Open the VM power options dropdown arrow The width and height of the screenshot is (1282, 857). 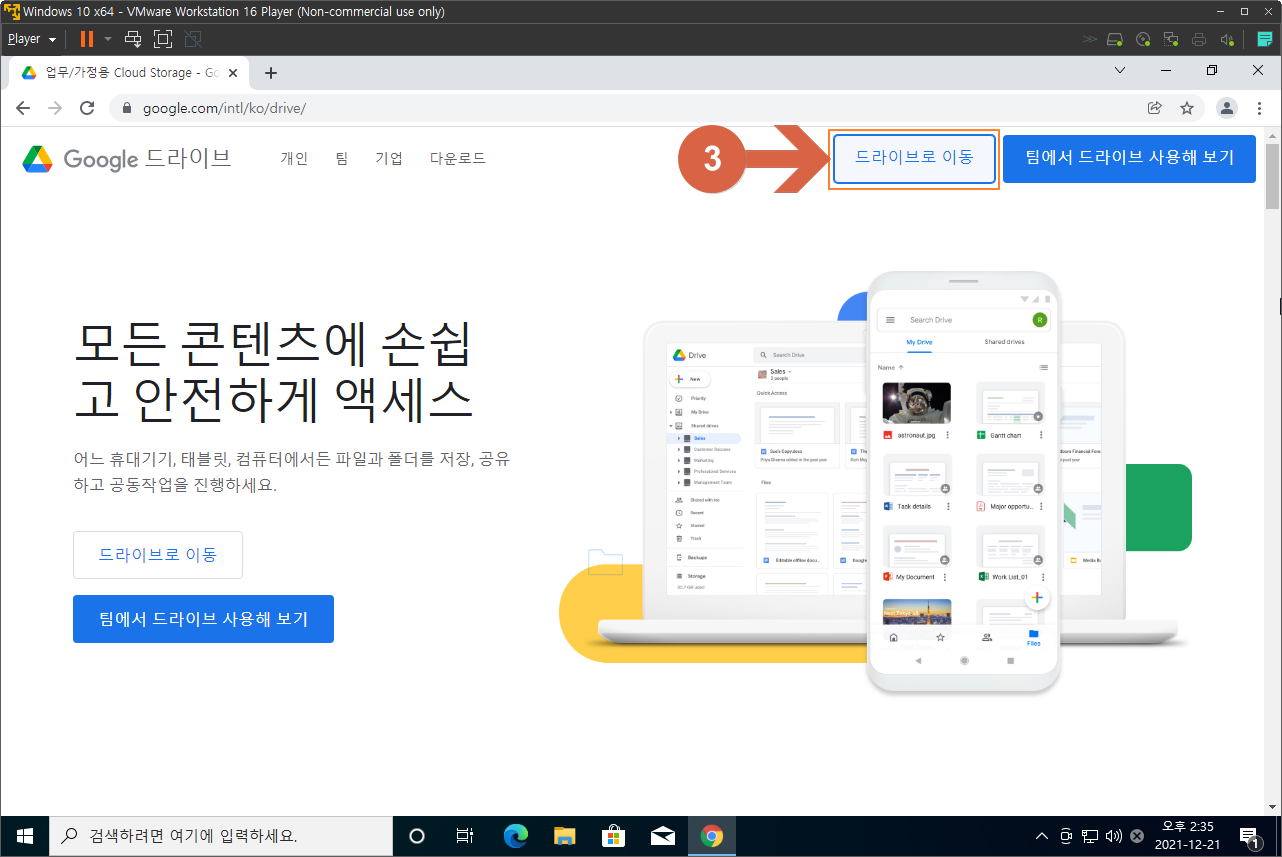pos(107,39)
